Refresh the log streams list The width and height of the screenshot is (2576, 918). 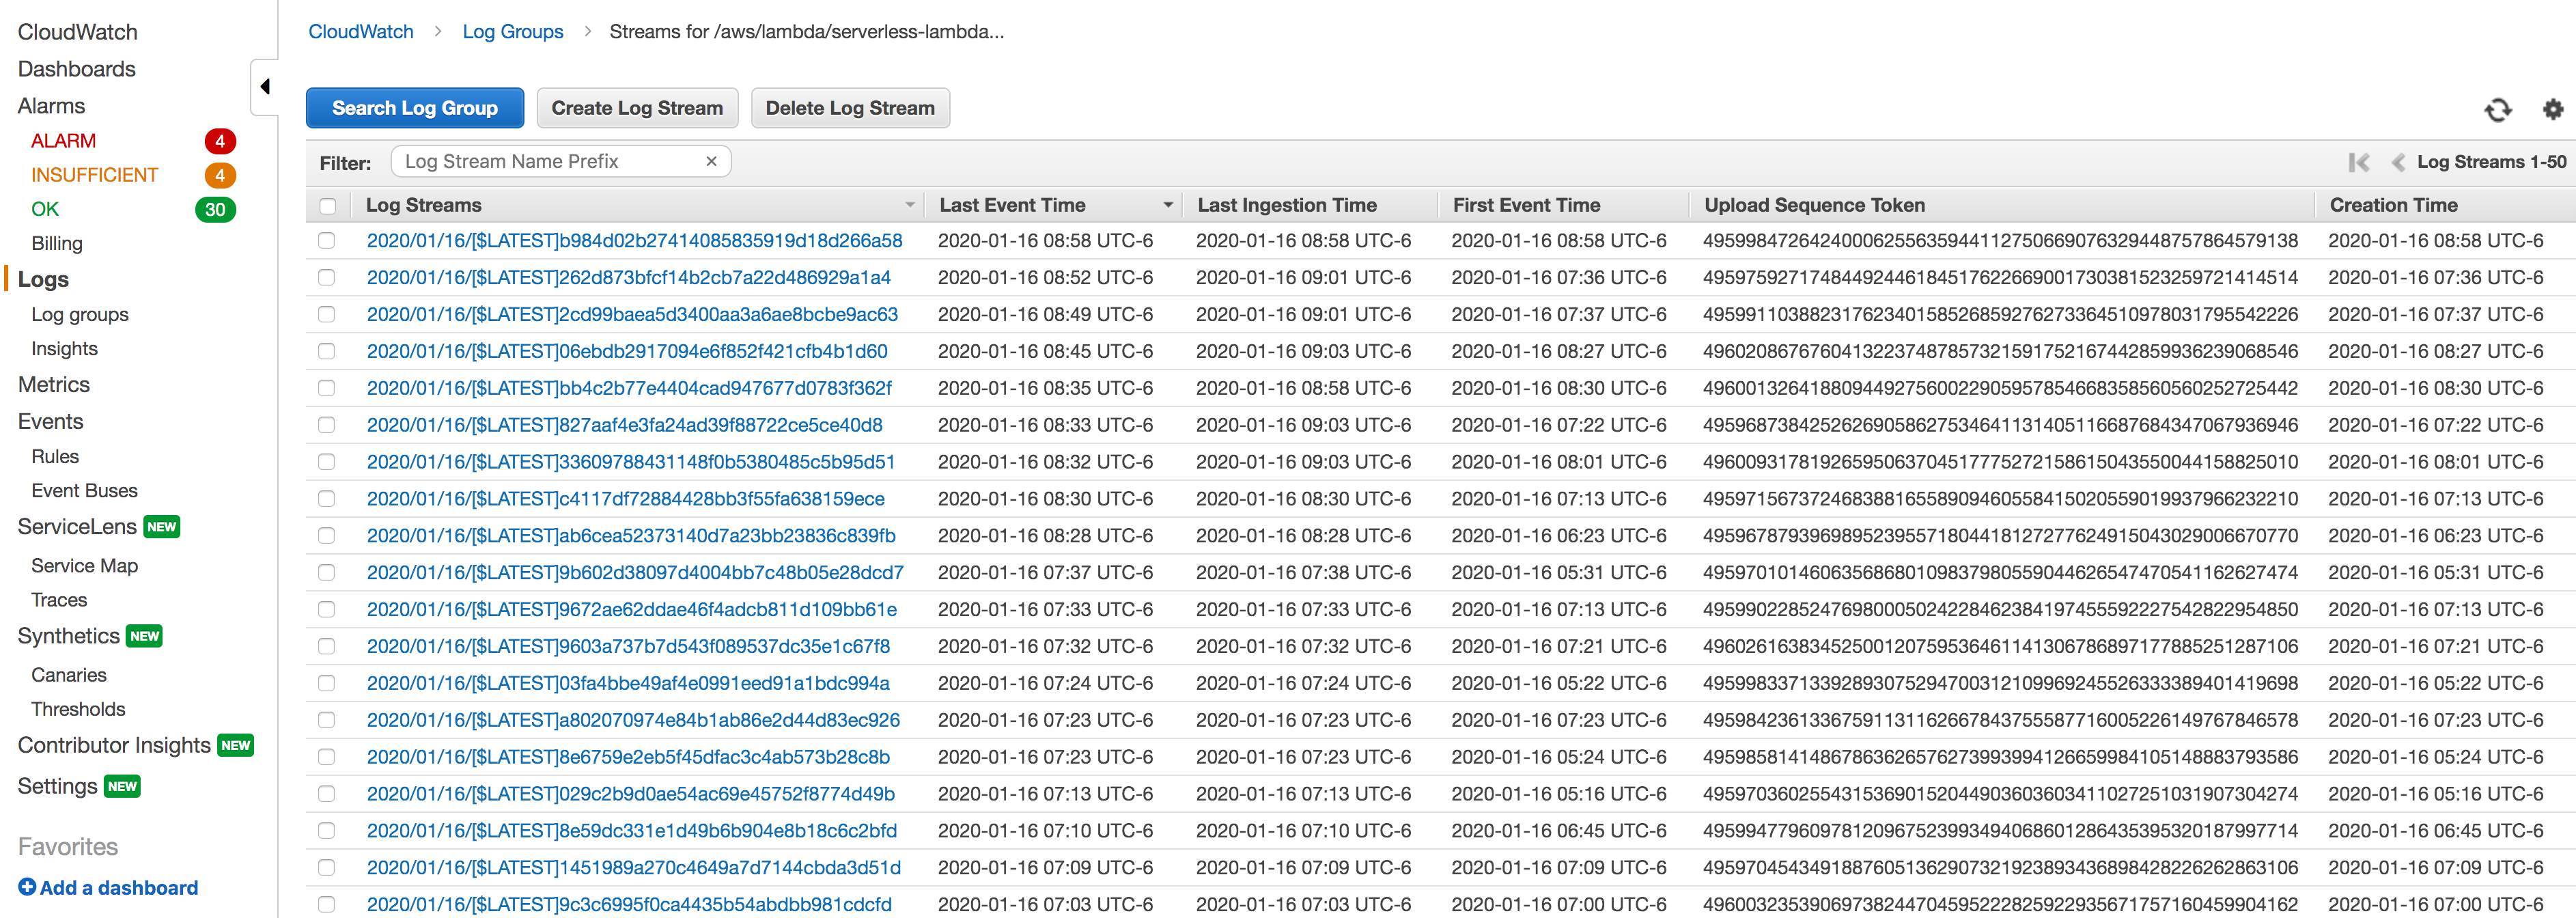[x=2497, y=110]
